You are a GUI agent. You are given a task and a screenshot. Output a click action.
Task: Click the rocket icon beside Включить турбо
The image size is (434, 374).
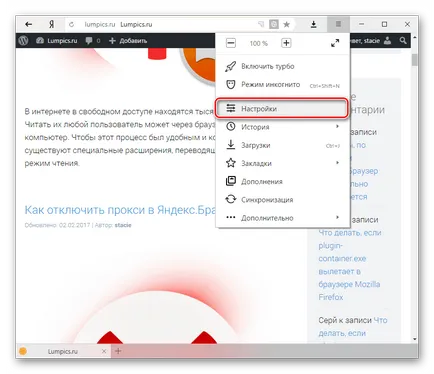click(x=231, y=66)
